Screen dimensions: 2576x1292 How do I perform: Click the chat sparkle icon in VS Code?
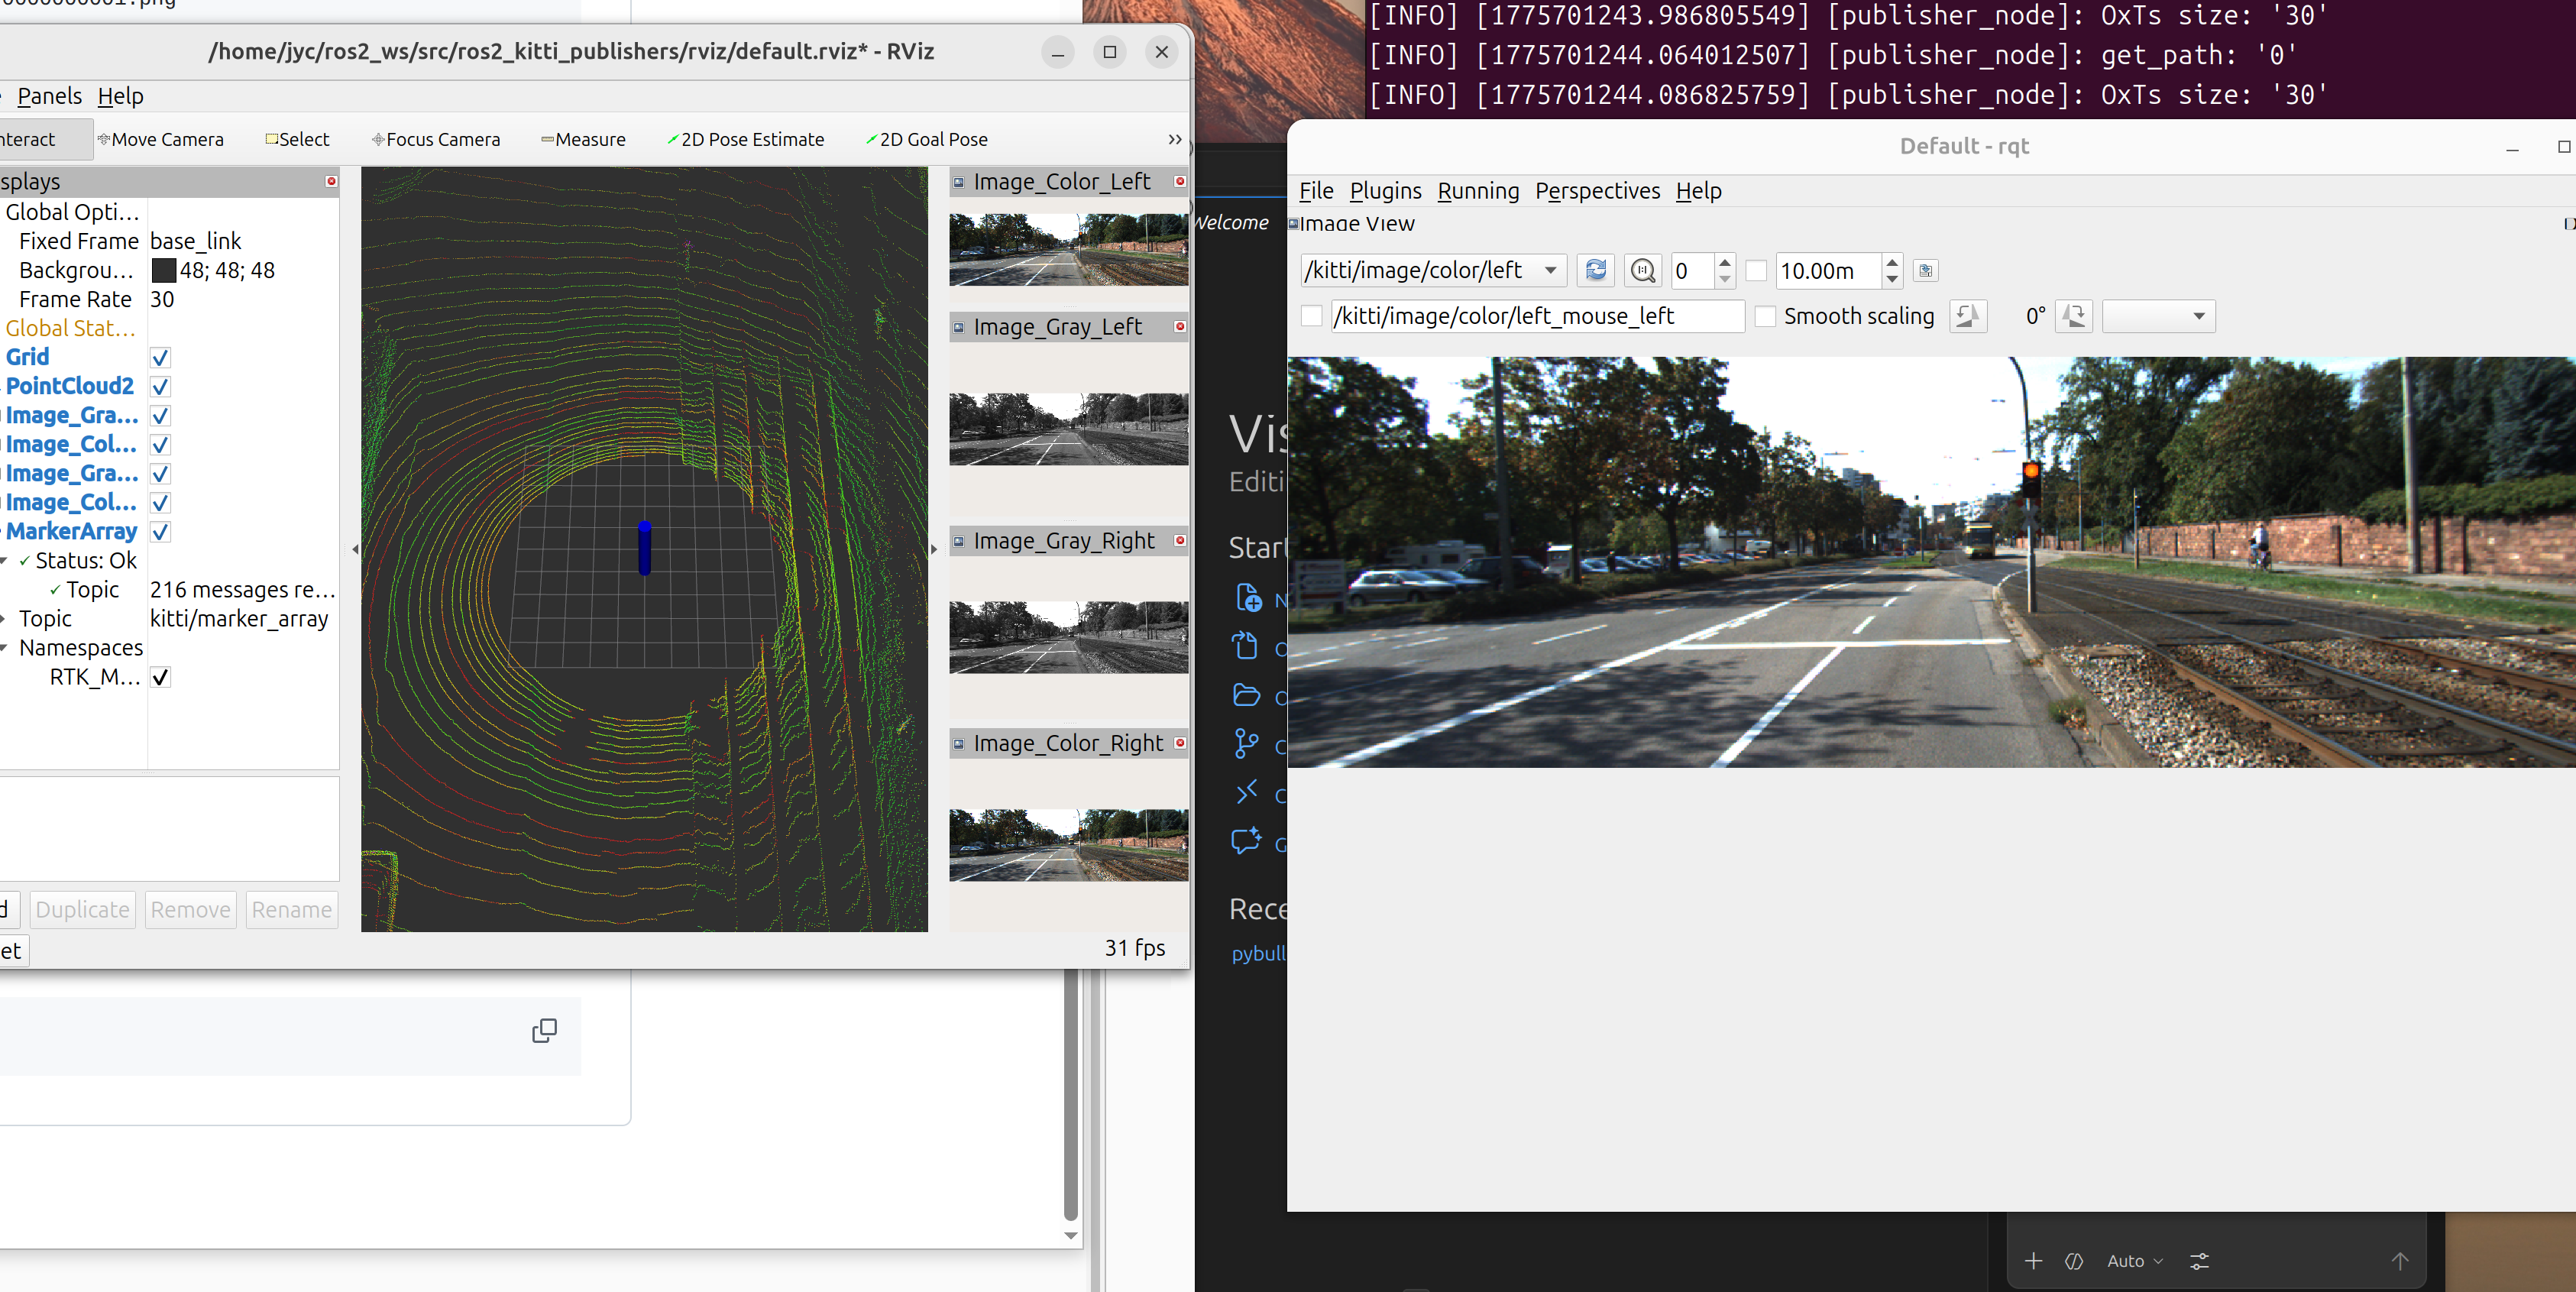pos(1246,840)
